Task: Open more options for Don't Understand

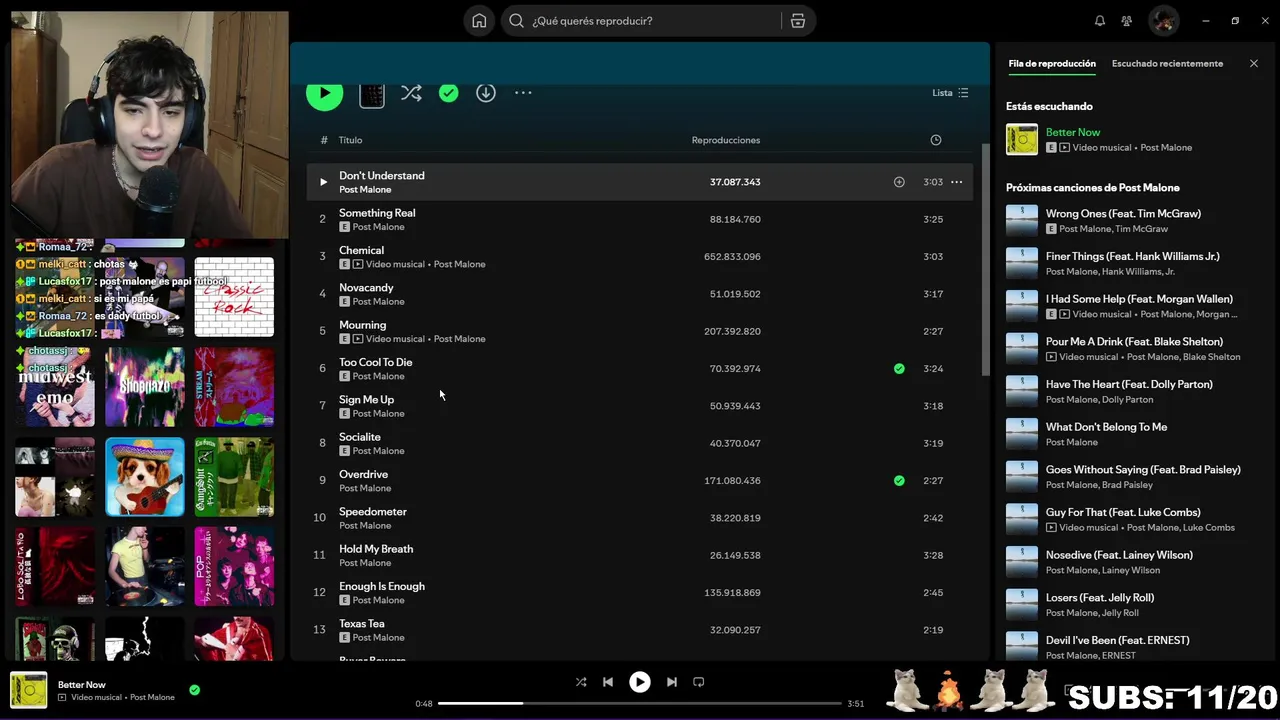Action: coord(956,182)
